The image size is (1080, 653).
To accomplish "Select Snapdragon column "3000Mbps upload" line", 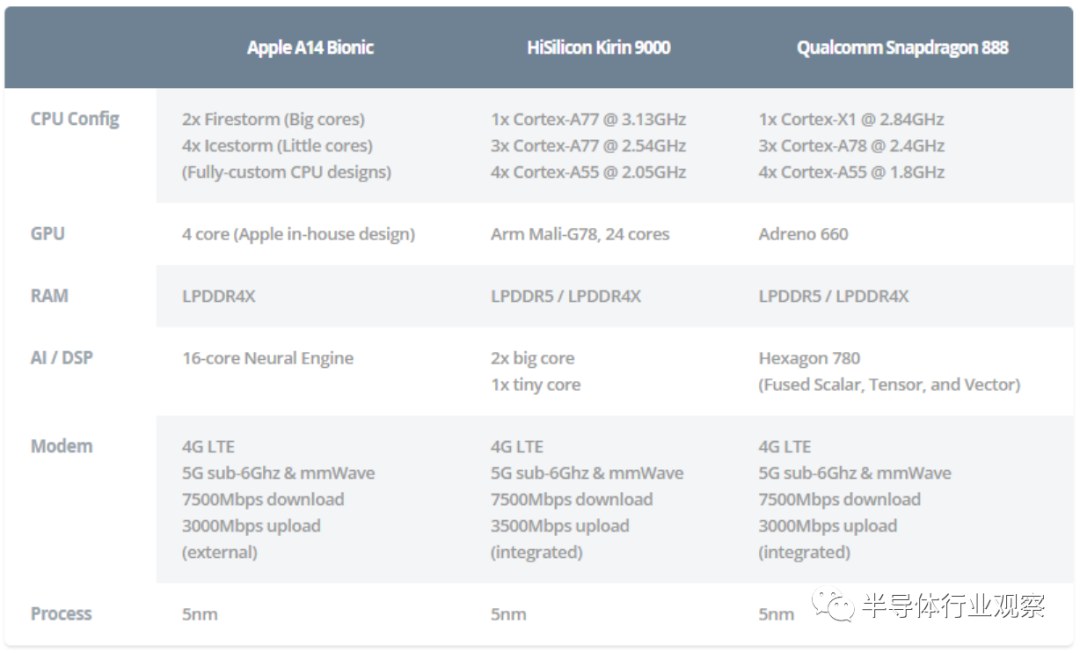I will (828, 526).
